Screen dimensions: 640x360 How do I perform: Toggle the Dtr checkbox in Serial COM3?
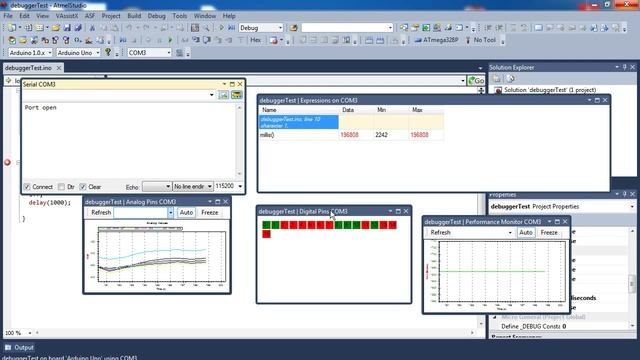click(x=61, y=187)
